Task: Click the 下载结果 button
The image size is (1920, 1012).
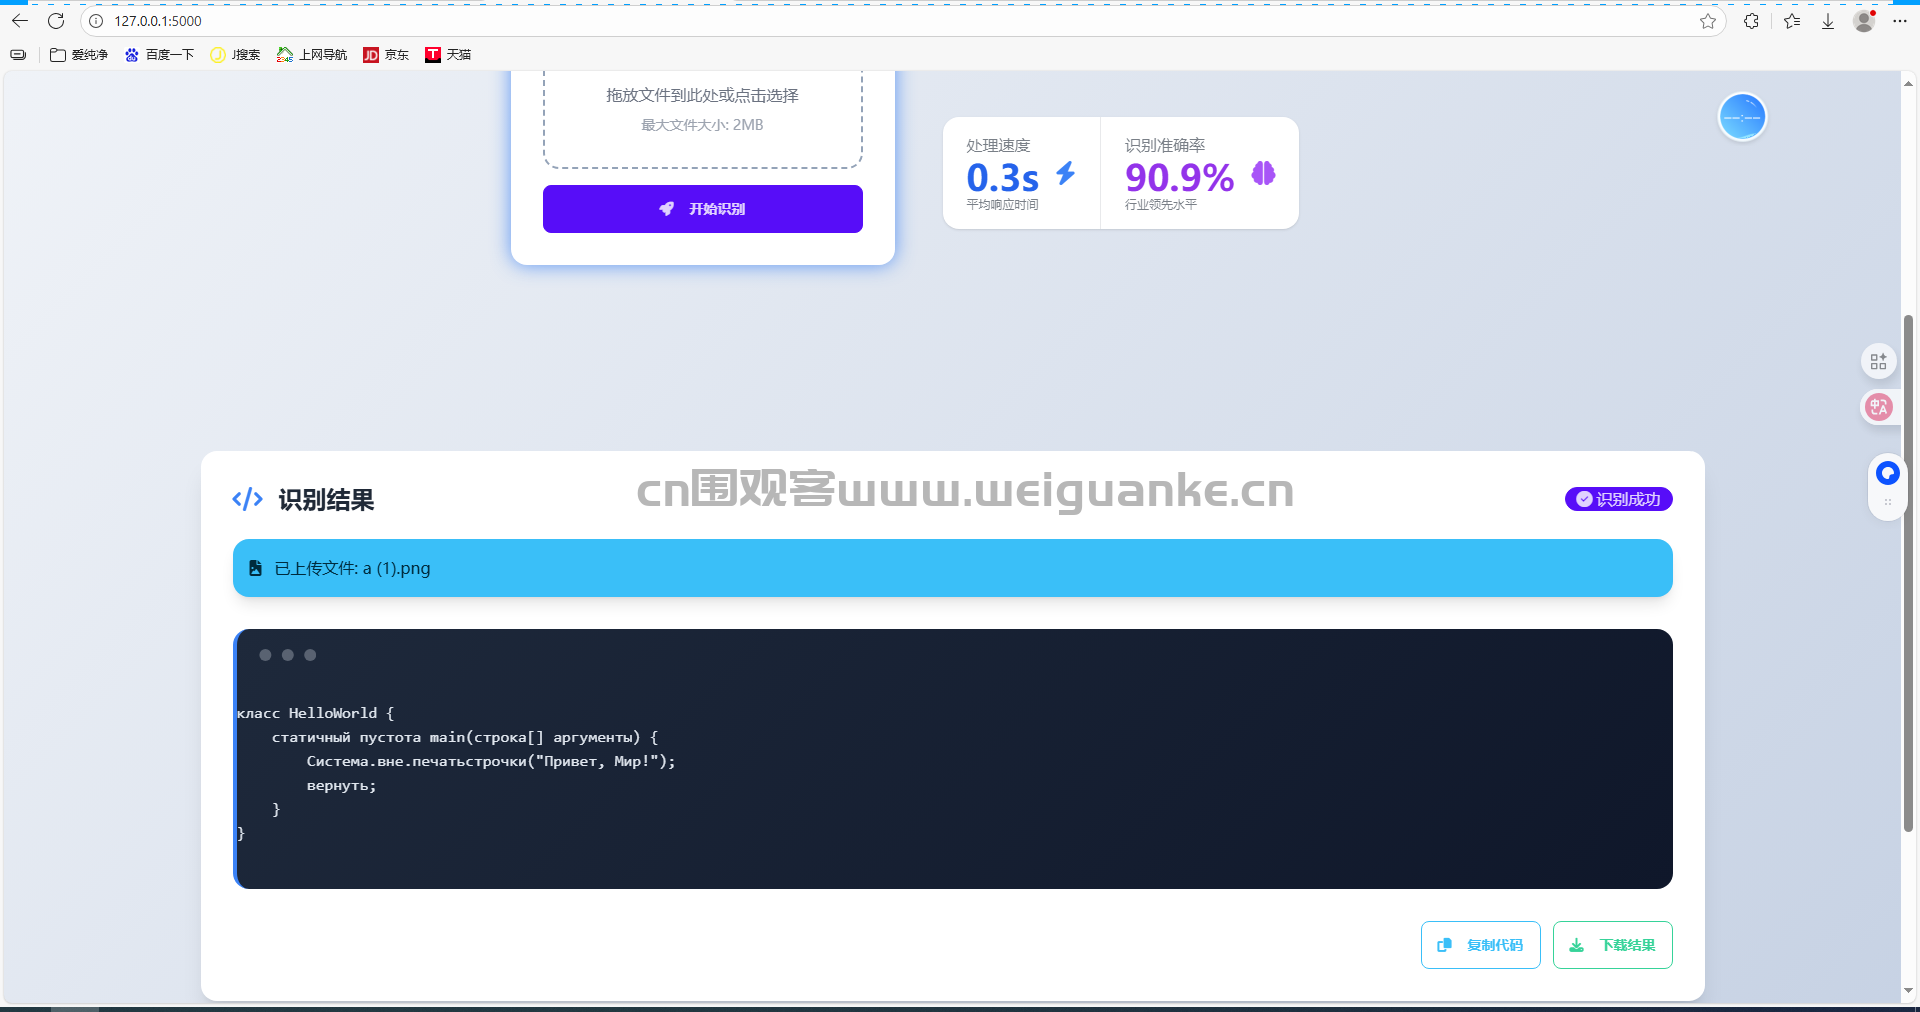Action: coord(1612,945)
